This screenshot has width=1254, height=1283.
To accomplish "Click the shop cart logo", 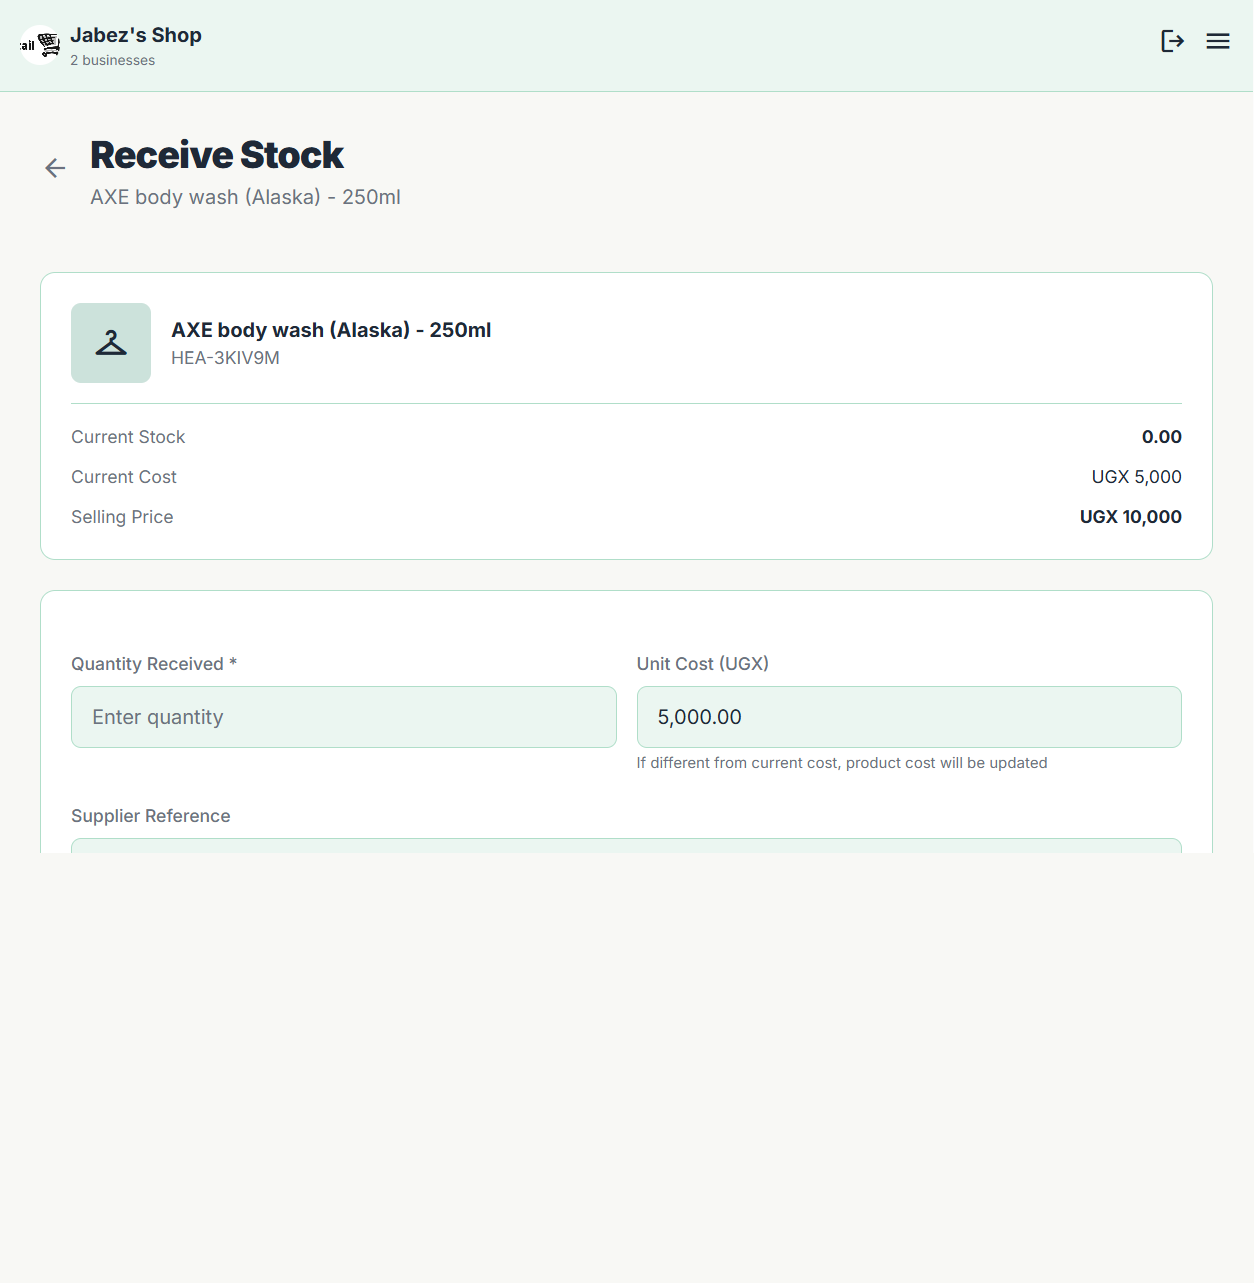I will pos(41,45).
